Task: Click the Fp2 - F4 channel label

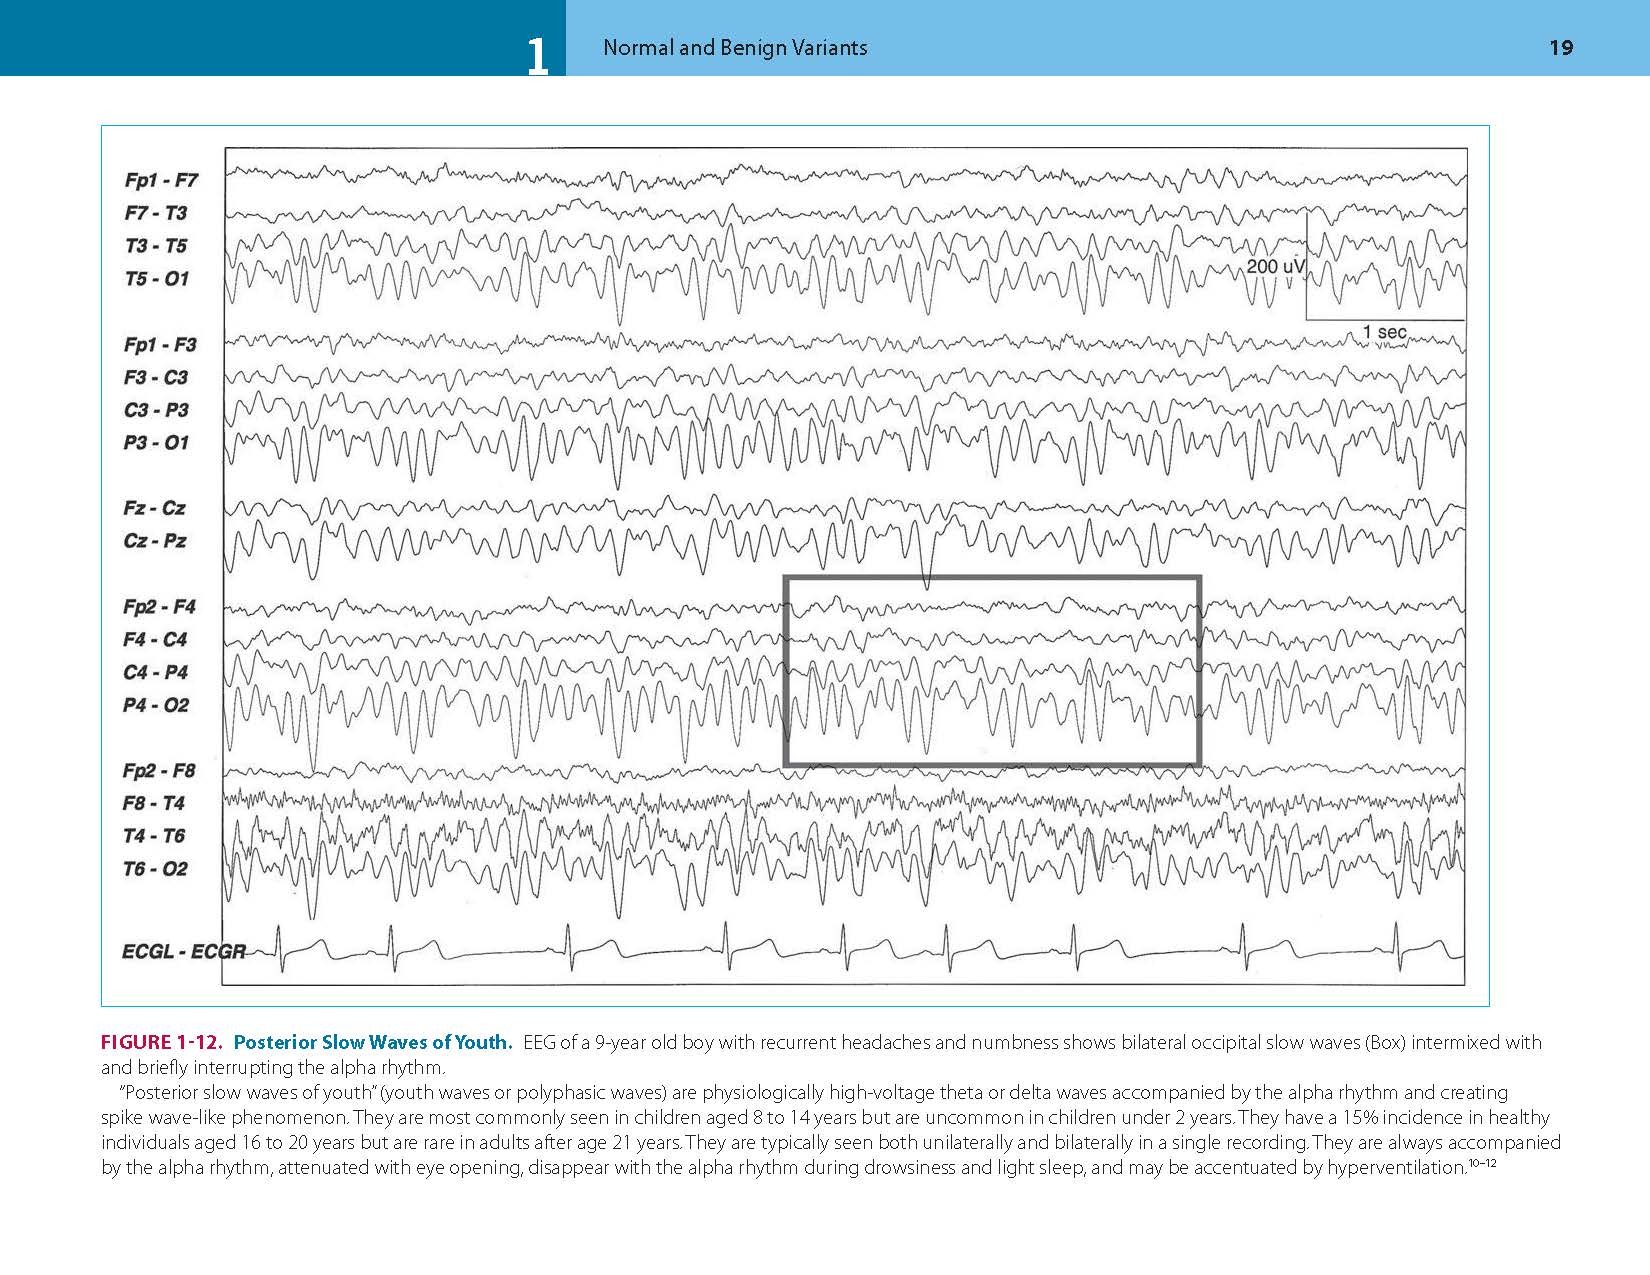Action: click(x=159, y=607)
